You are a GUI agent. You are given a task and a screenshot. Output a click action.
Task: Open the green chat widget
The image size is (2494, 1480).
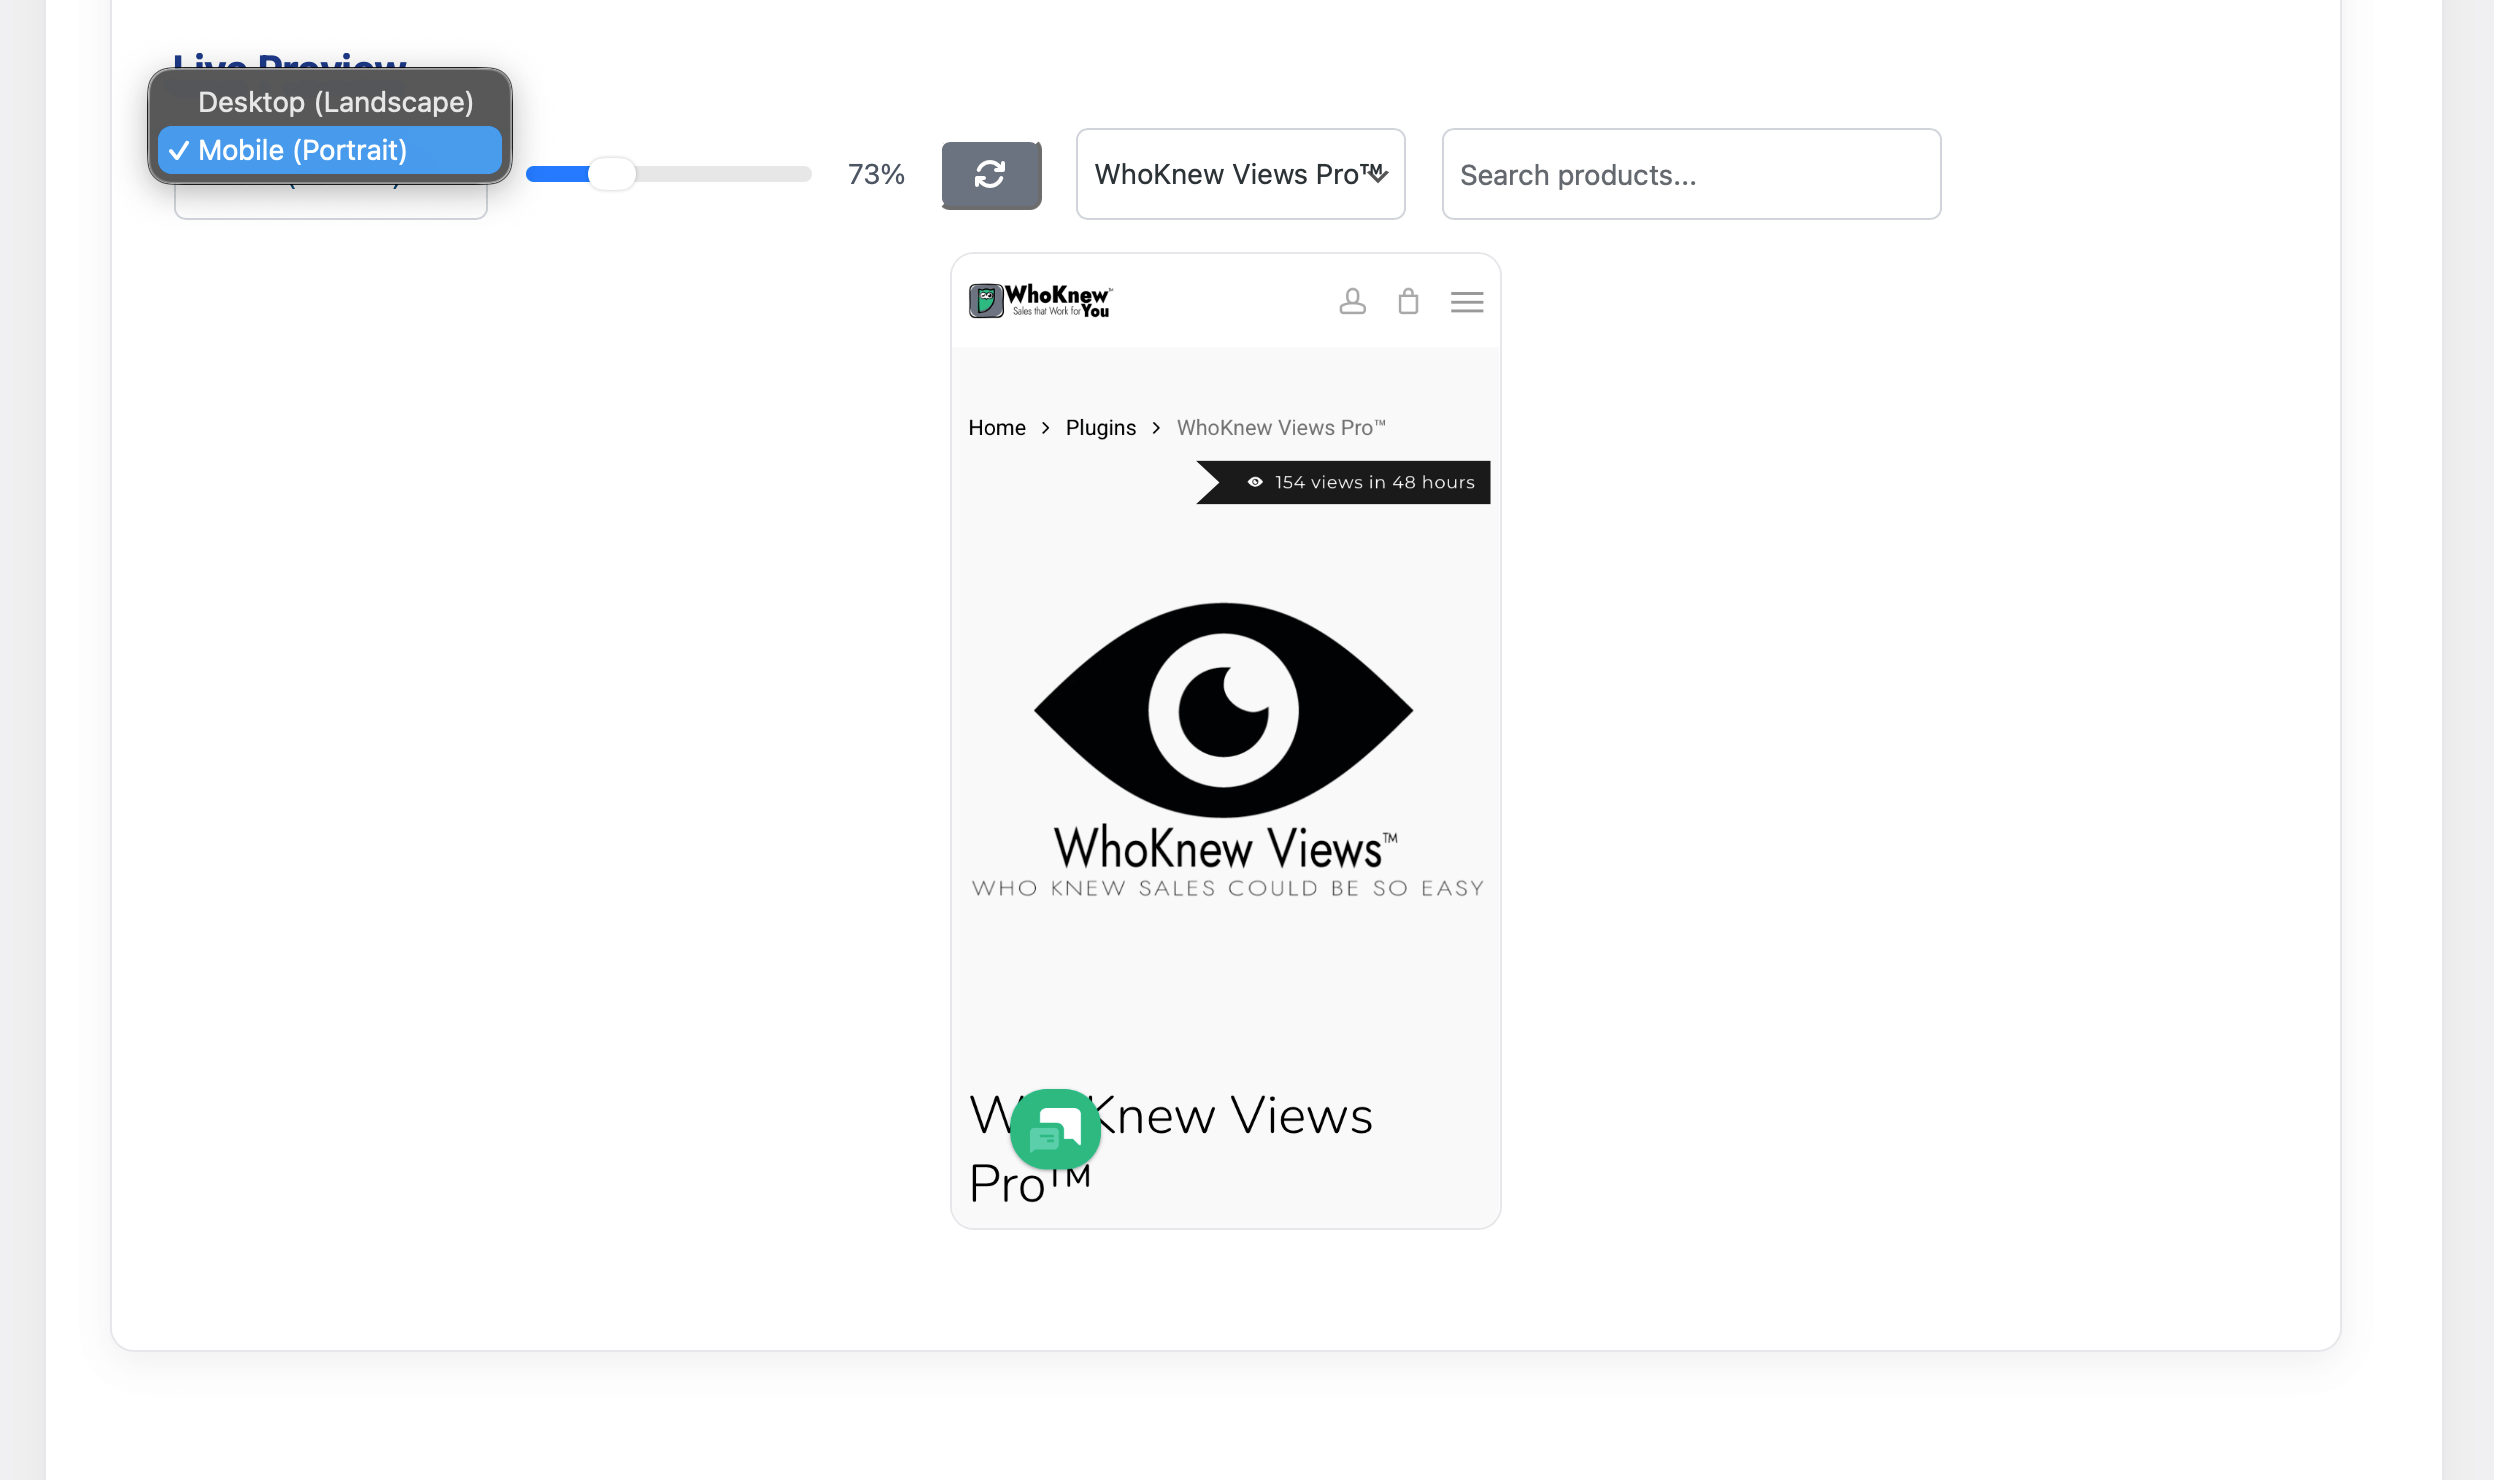point(1055,1130)
